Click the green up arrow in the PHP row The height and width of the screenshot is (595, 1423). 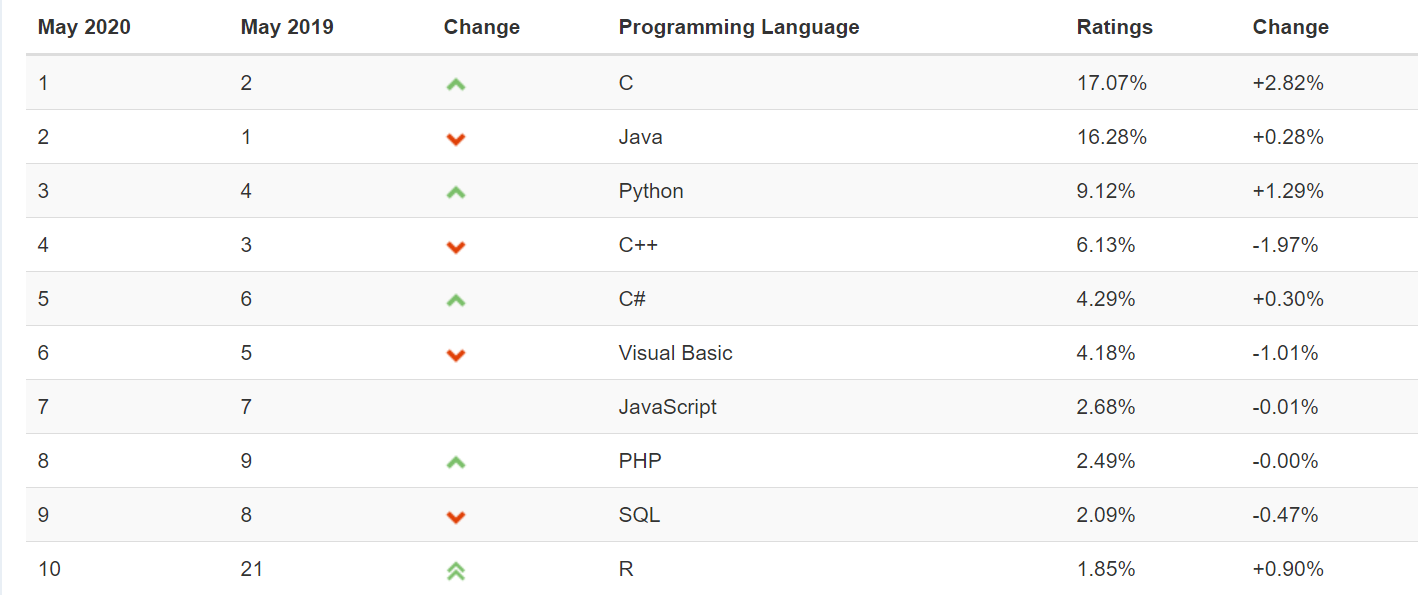456,463
